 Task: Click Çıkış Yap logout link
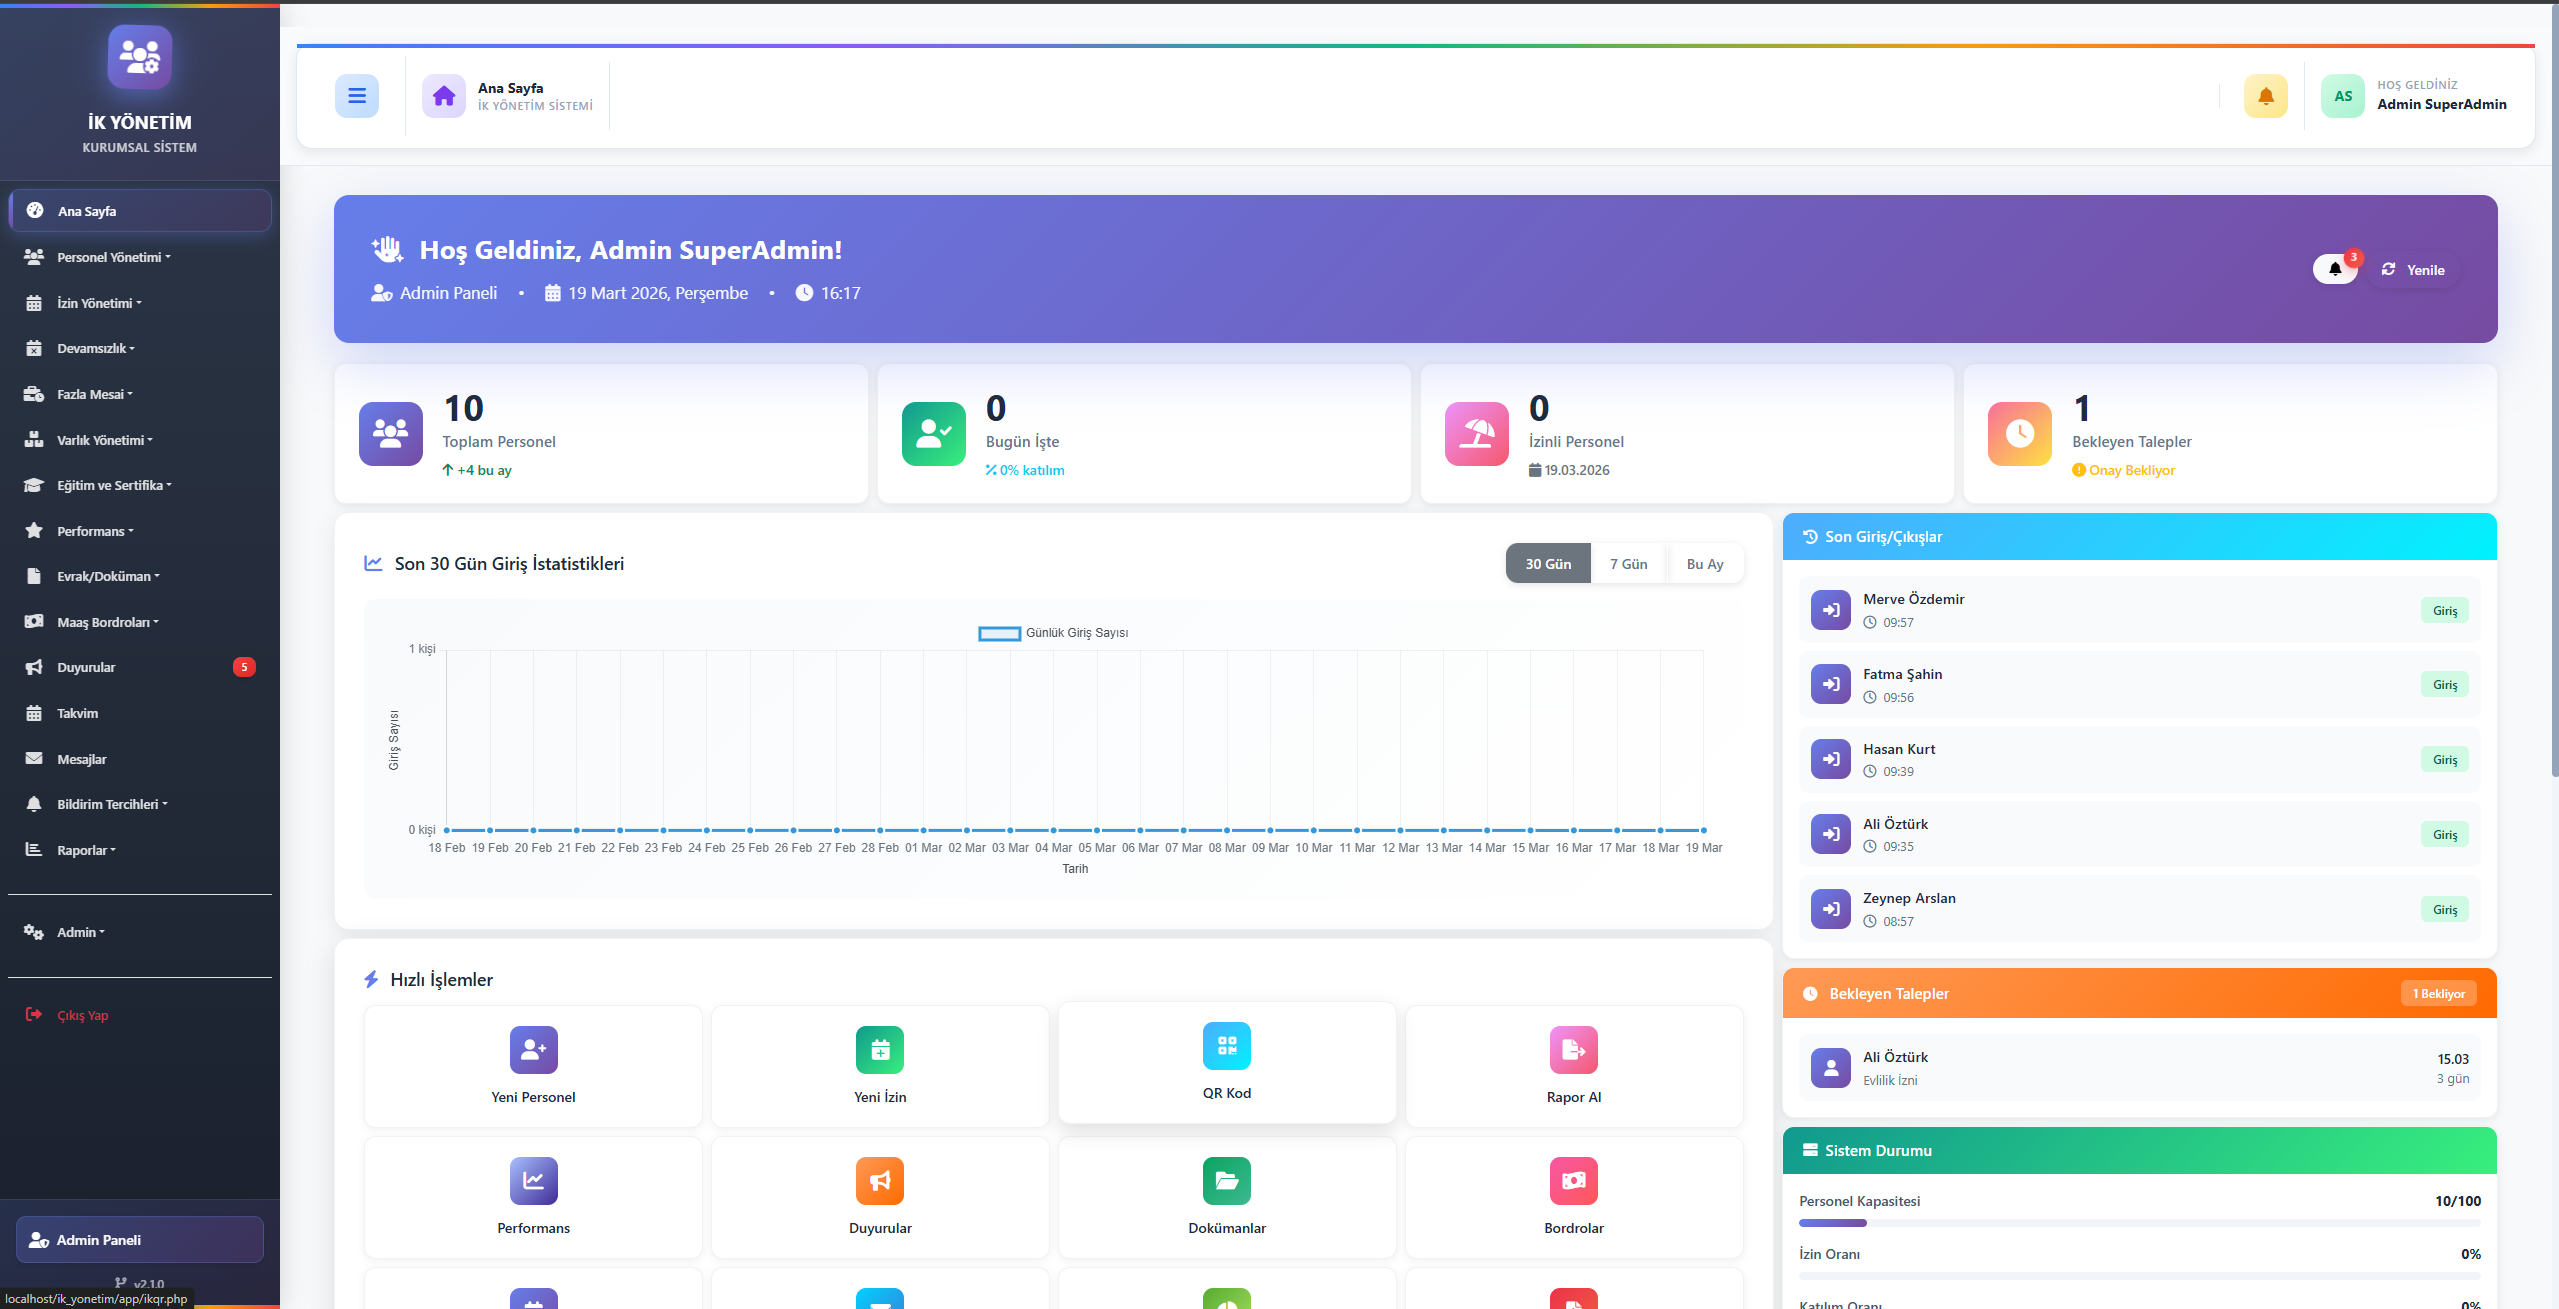tap(82, 1015)
